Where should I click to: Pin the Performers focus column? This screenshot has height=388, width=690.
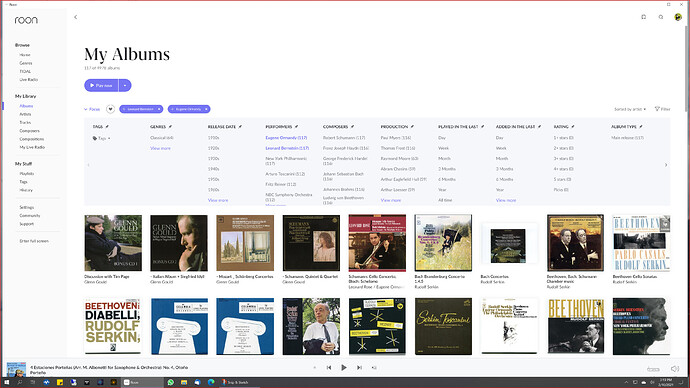click(x=297, y=127)
